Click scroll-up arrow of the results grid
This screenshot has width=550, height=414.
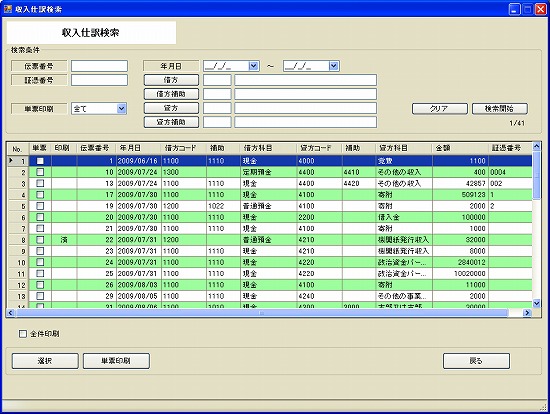[x=536, y=146]
